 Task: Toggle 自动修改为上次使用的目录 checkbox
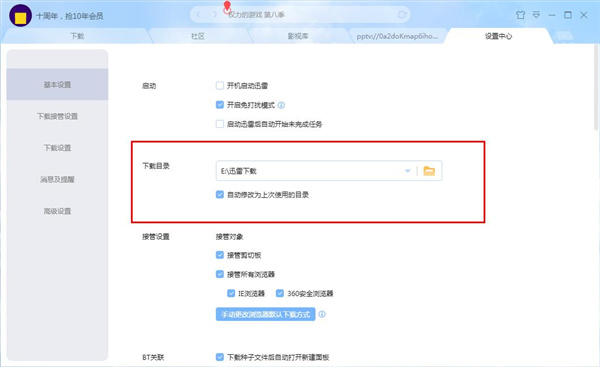[220, 194]
